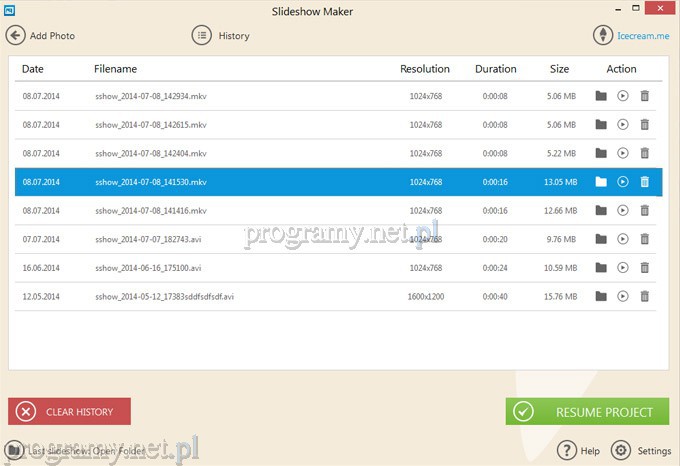Delete sshow_2014-07-08_142404.mkv from history
680x466 pixels.
[645, 154]
